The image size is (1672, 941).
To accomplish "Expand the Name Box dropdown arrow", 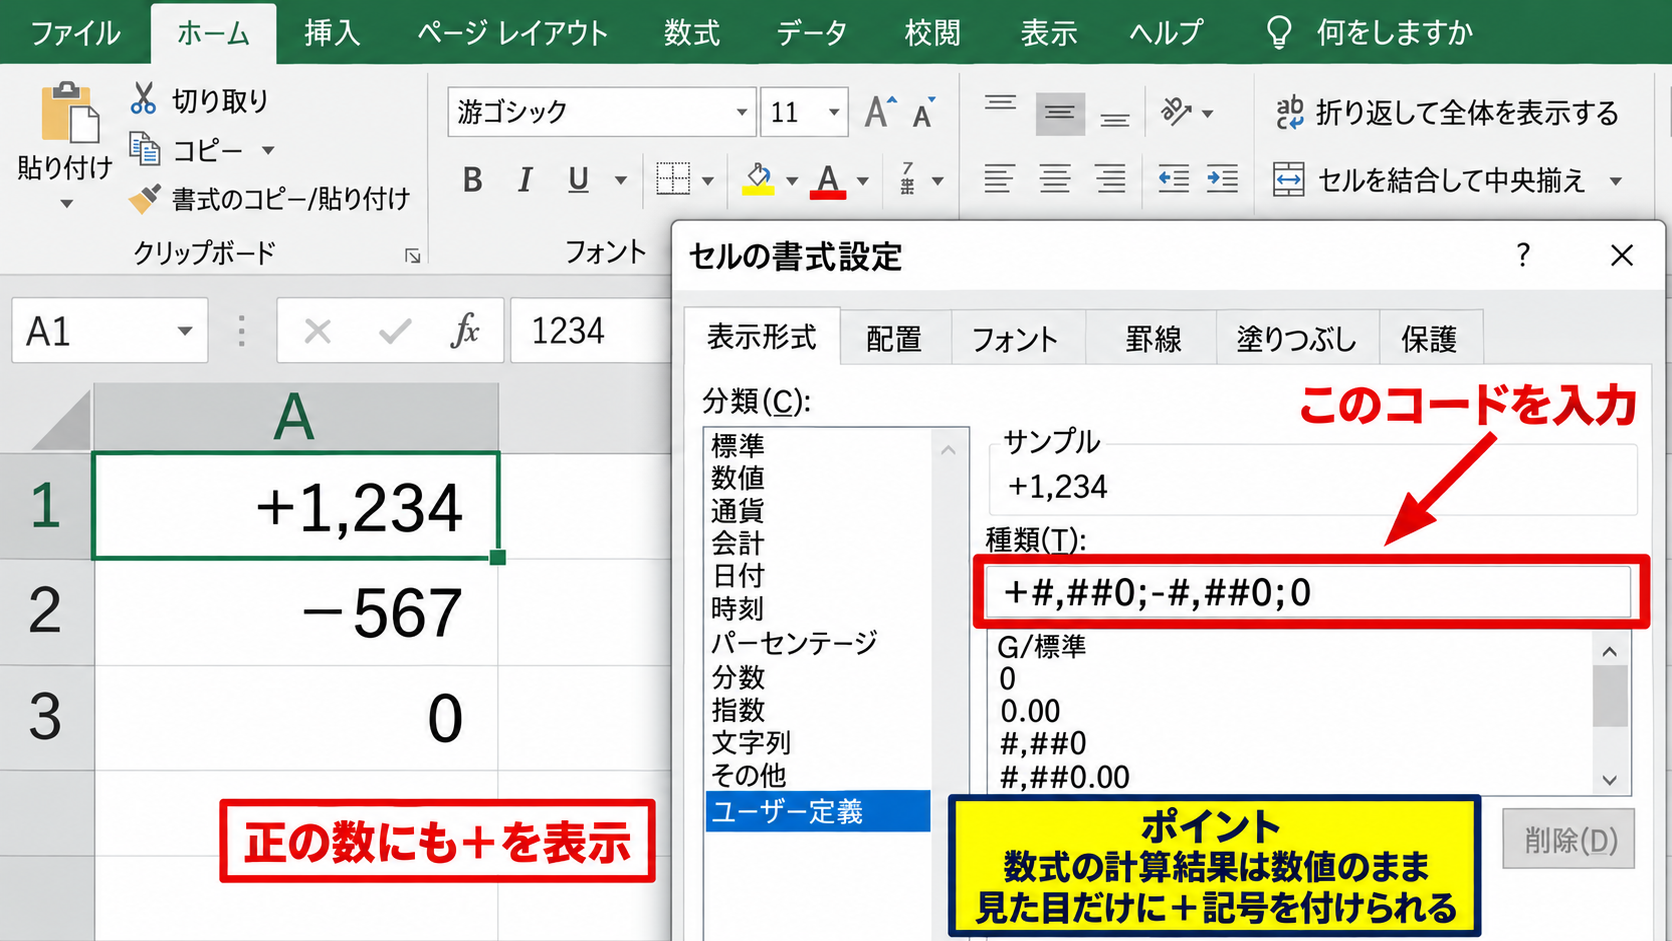I will 184,331.
